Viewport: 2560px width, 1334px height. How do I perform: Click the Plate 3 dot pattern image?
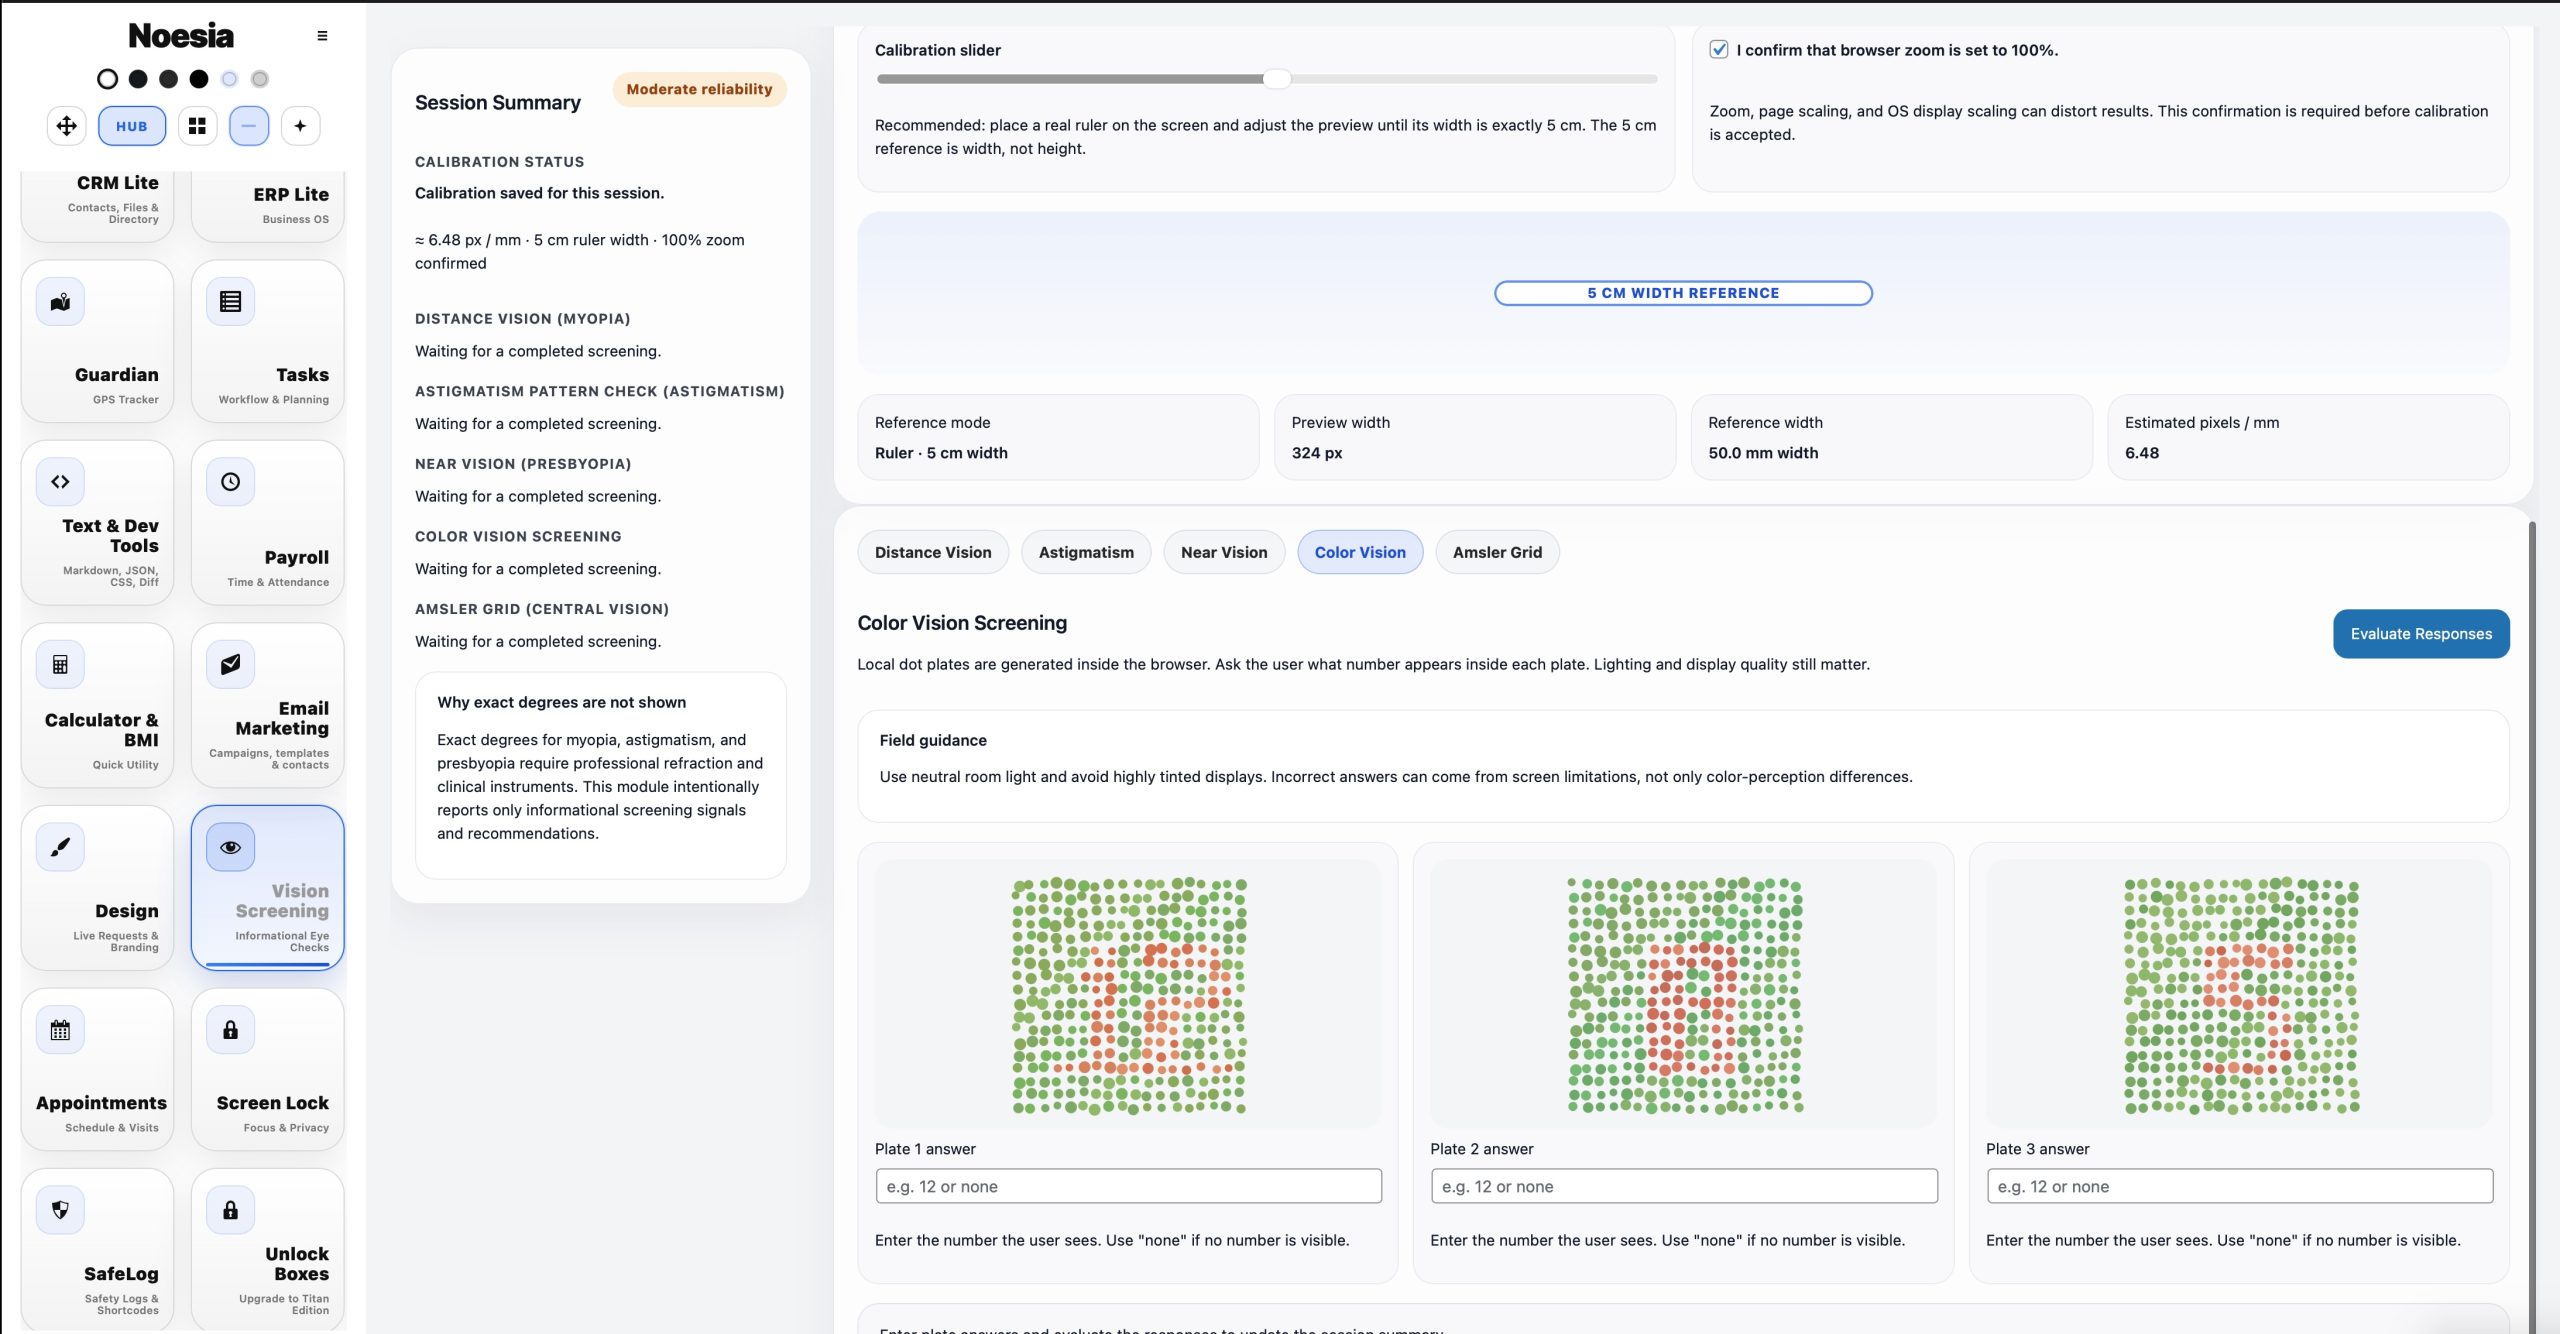pyautogui.click(x=2241, y=996)
